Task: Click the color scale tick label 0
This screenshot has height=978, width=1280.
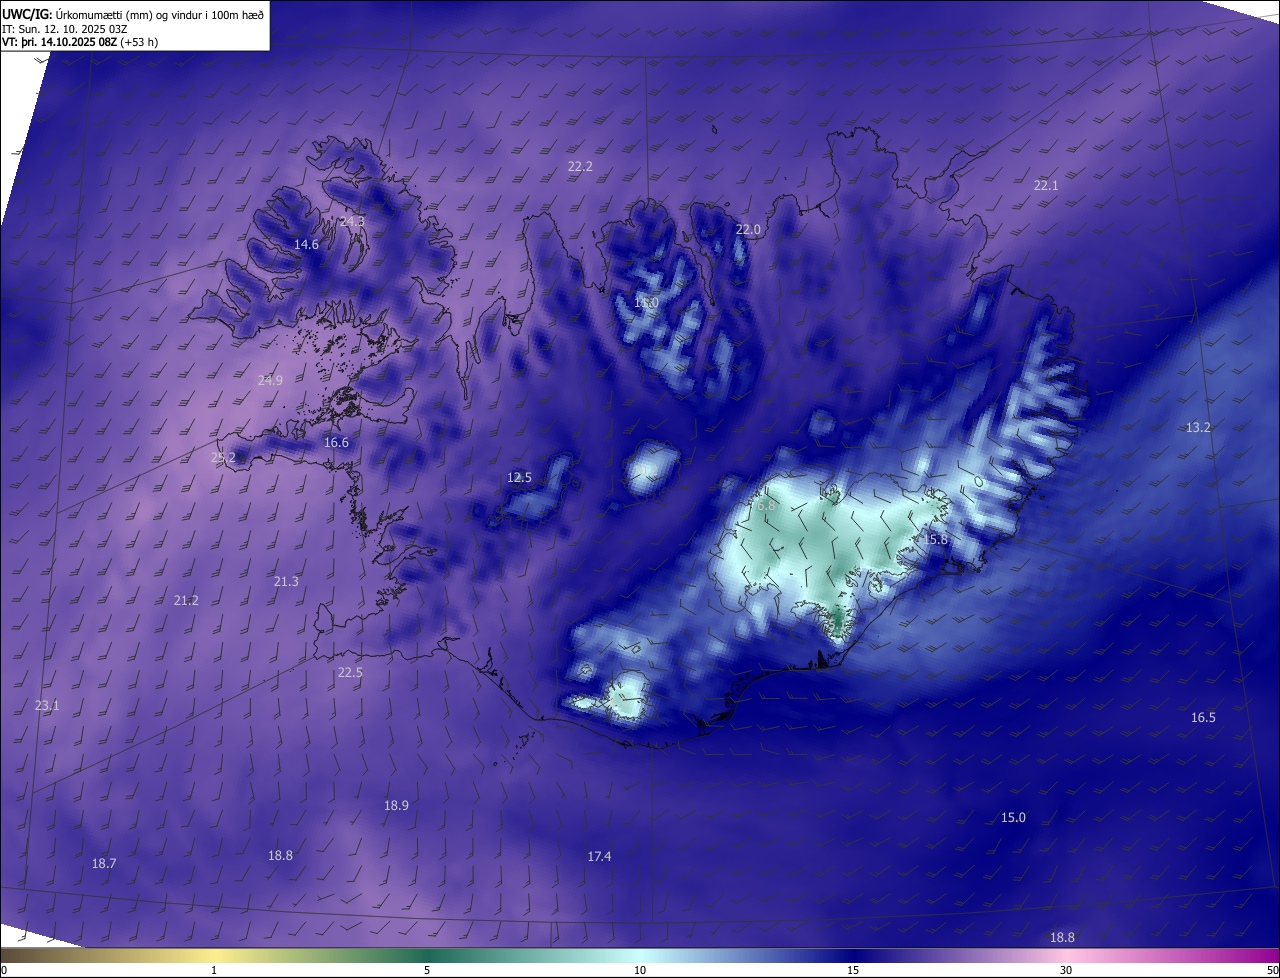Action: pyautogui.click(x=4, y=970)
